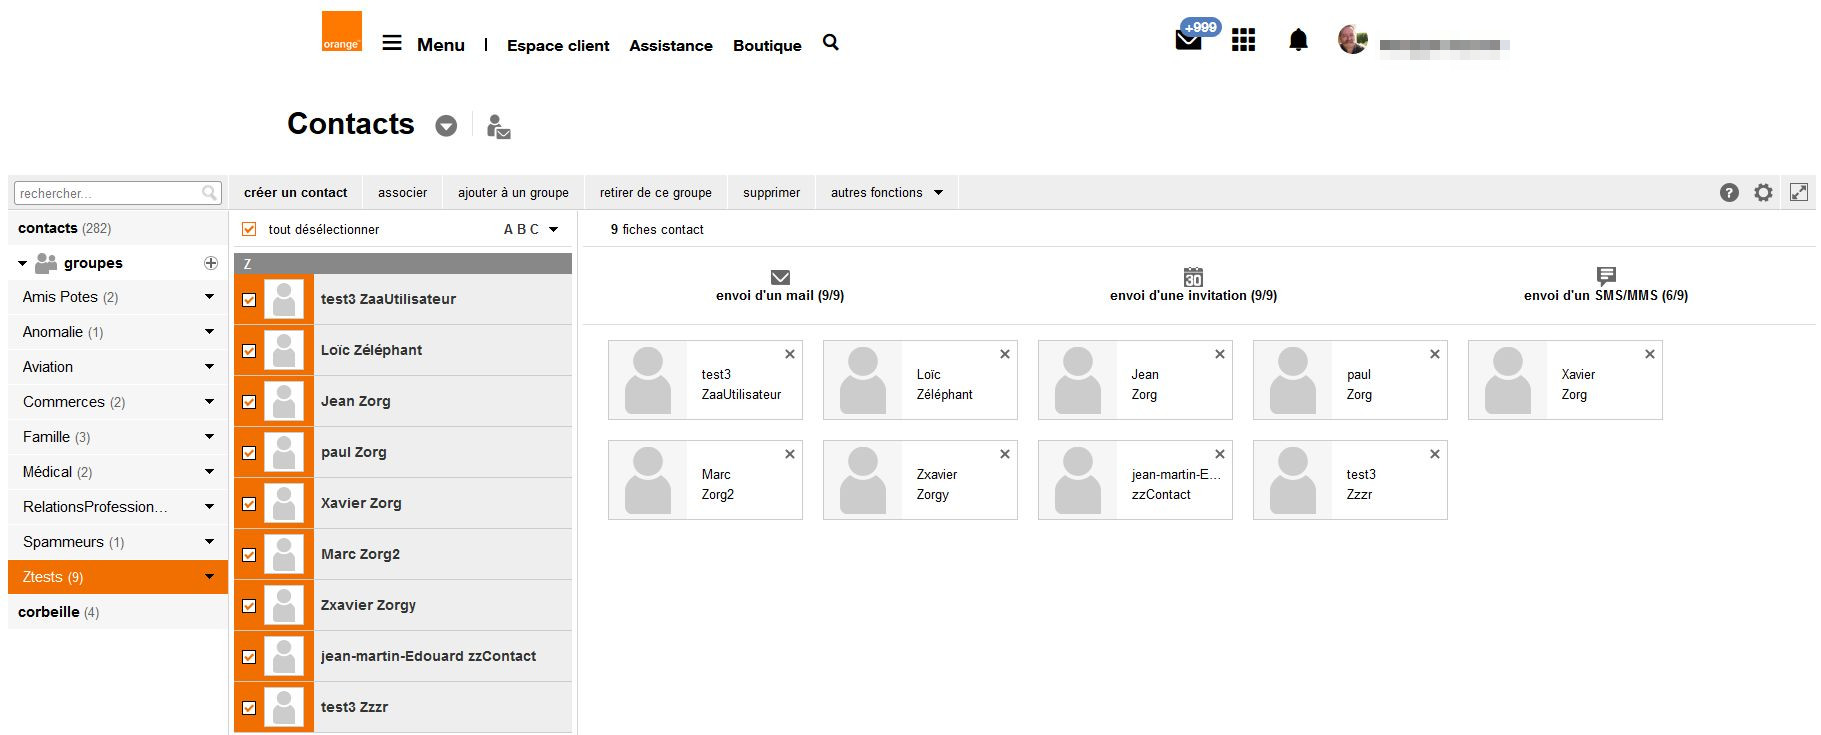The image size is (1821, 735).
Task: Click créer un contact
Action: click(295, 193)
